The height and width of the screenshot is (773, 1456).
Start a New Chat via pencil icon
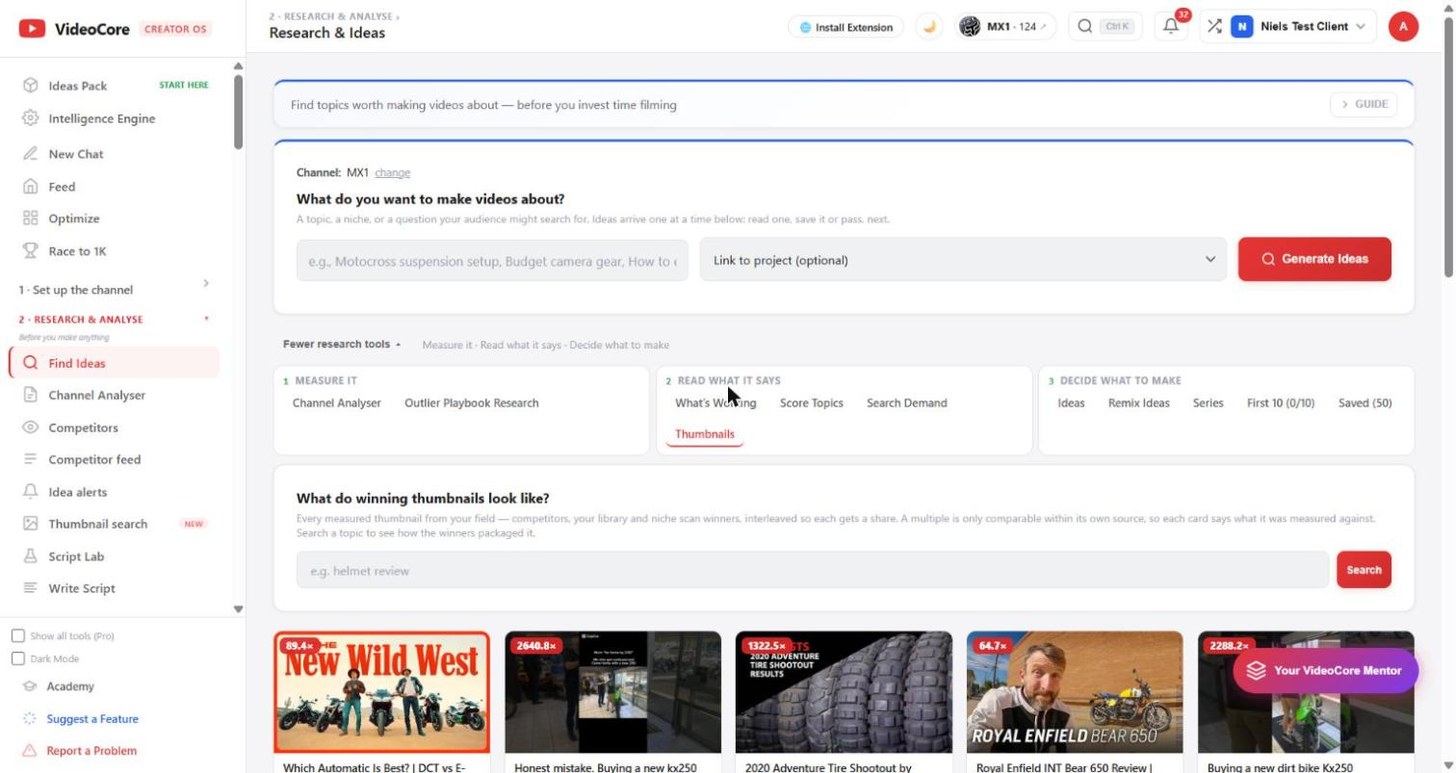30,154
